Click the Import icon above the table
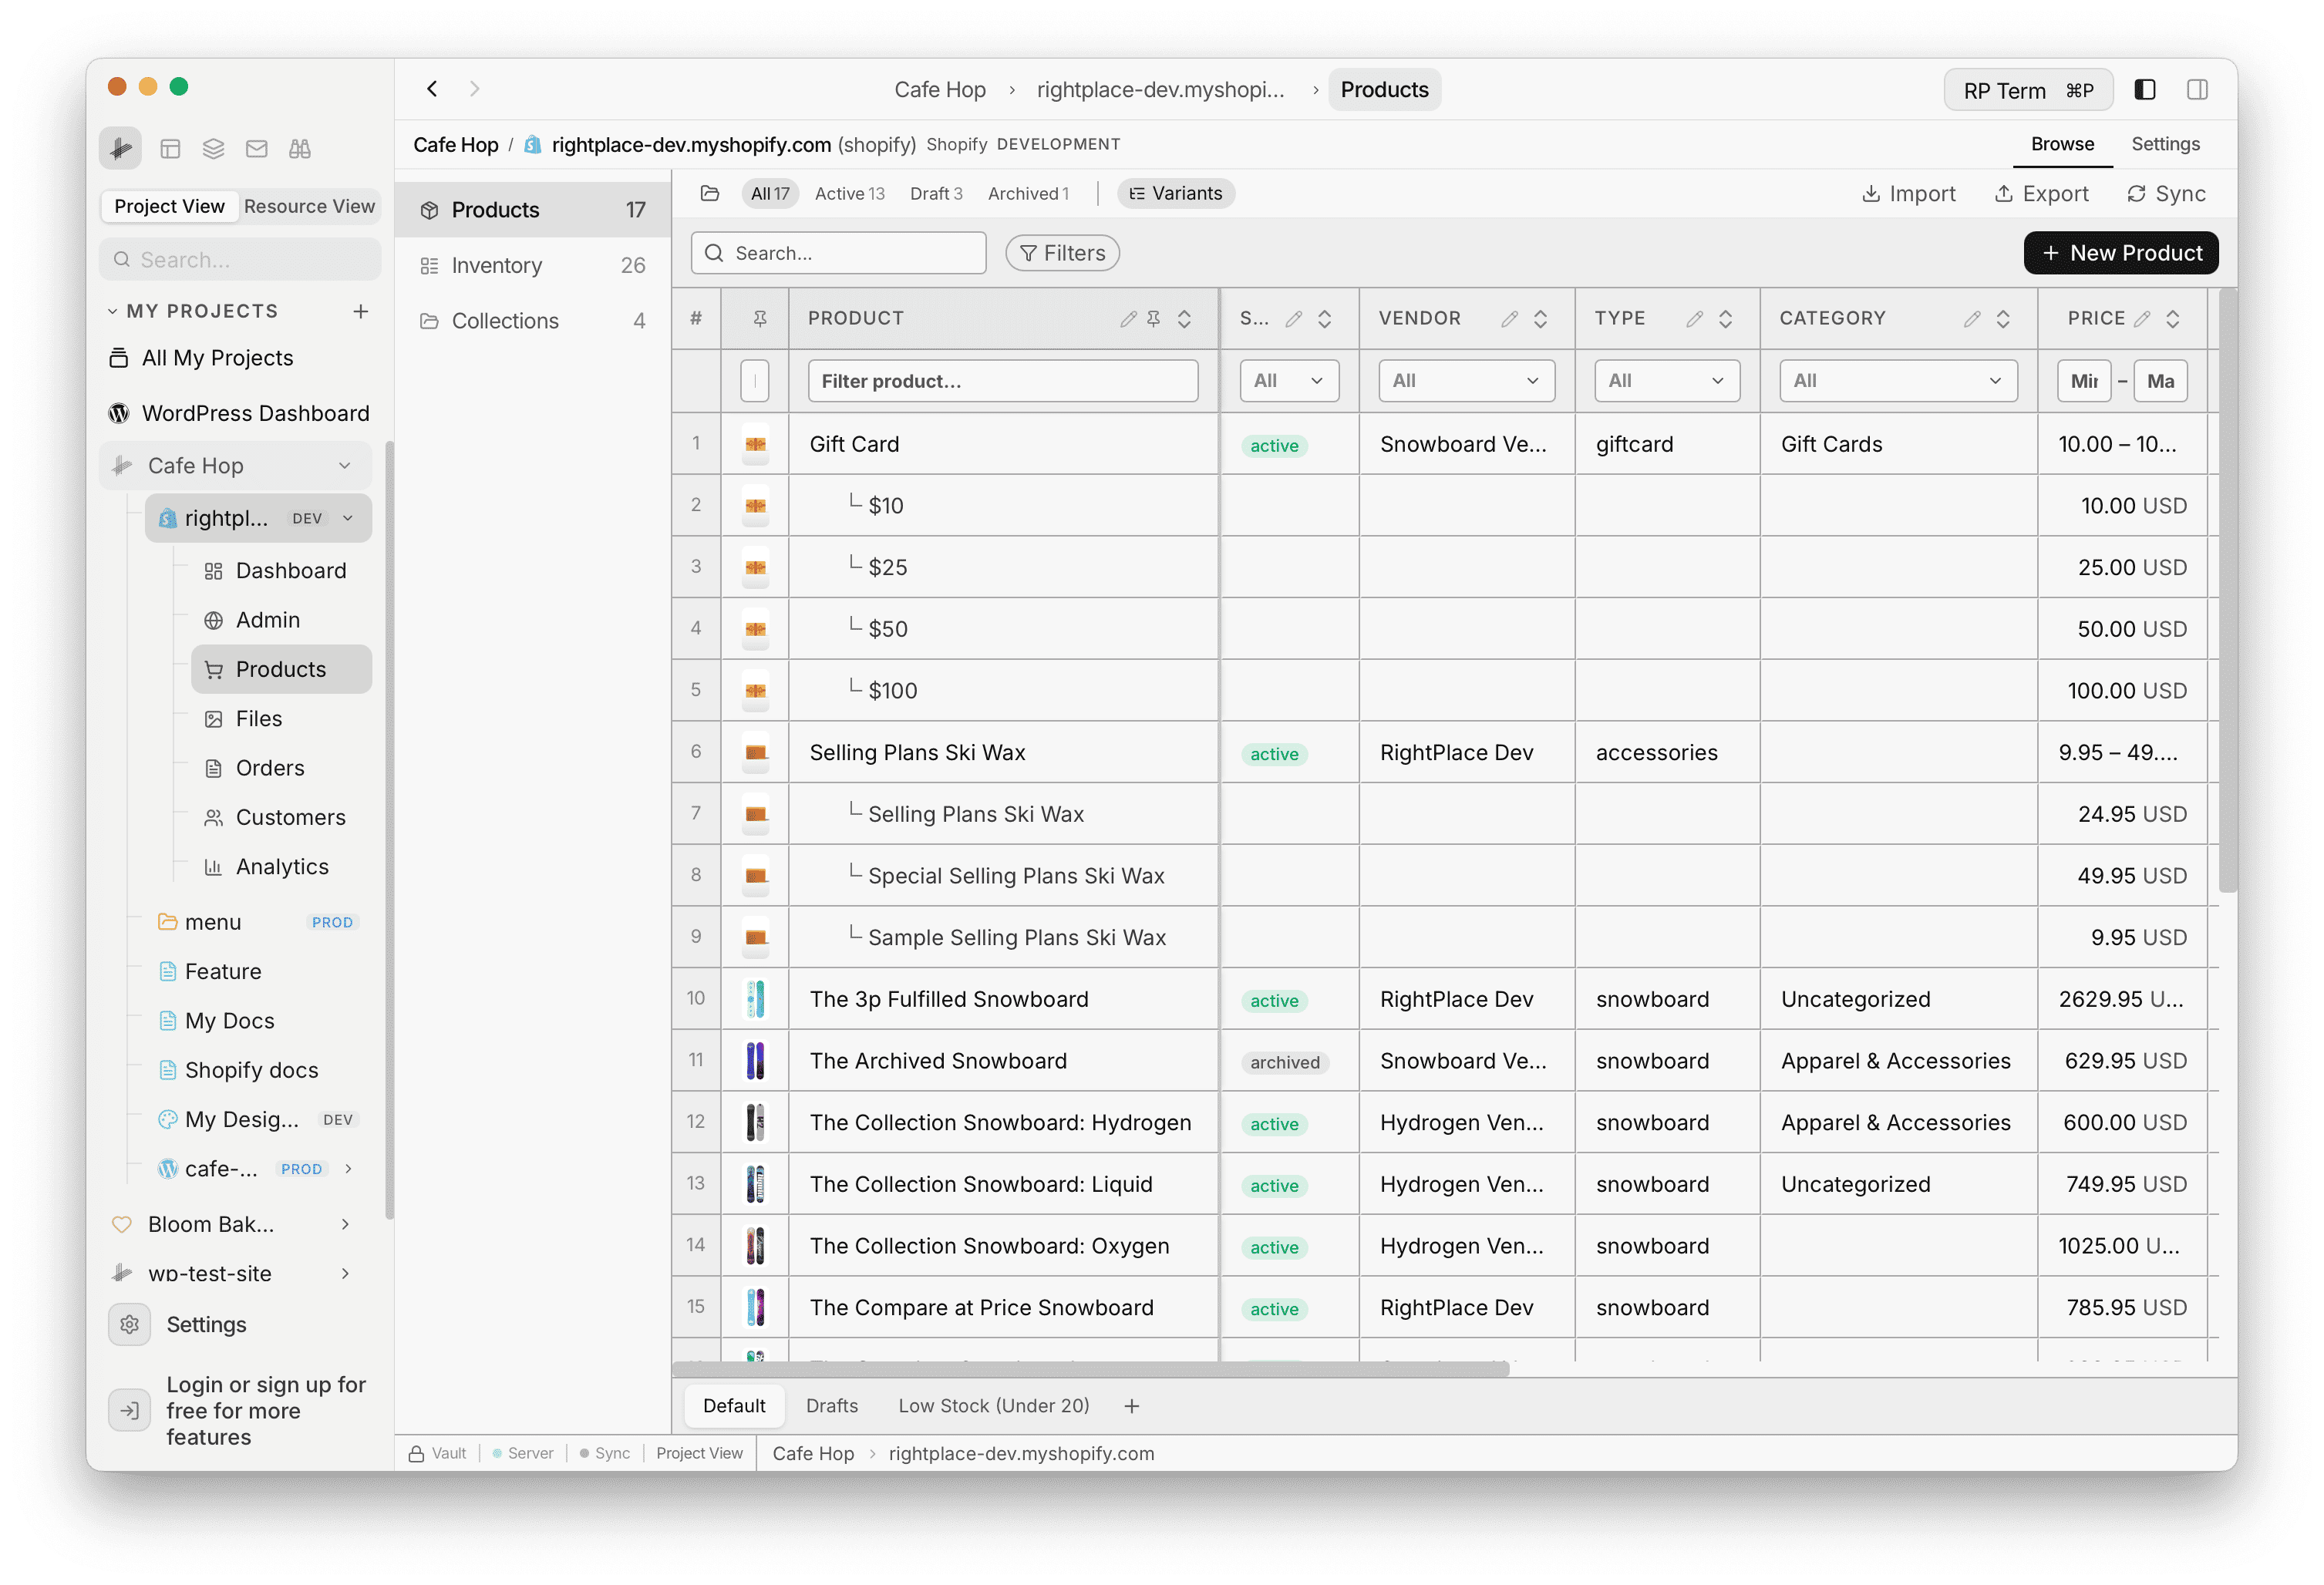 1873,193
